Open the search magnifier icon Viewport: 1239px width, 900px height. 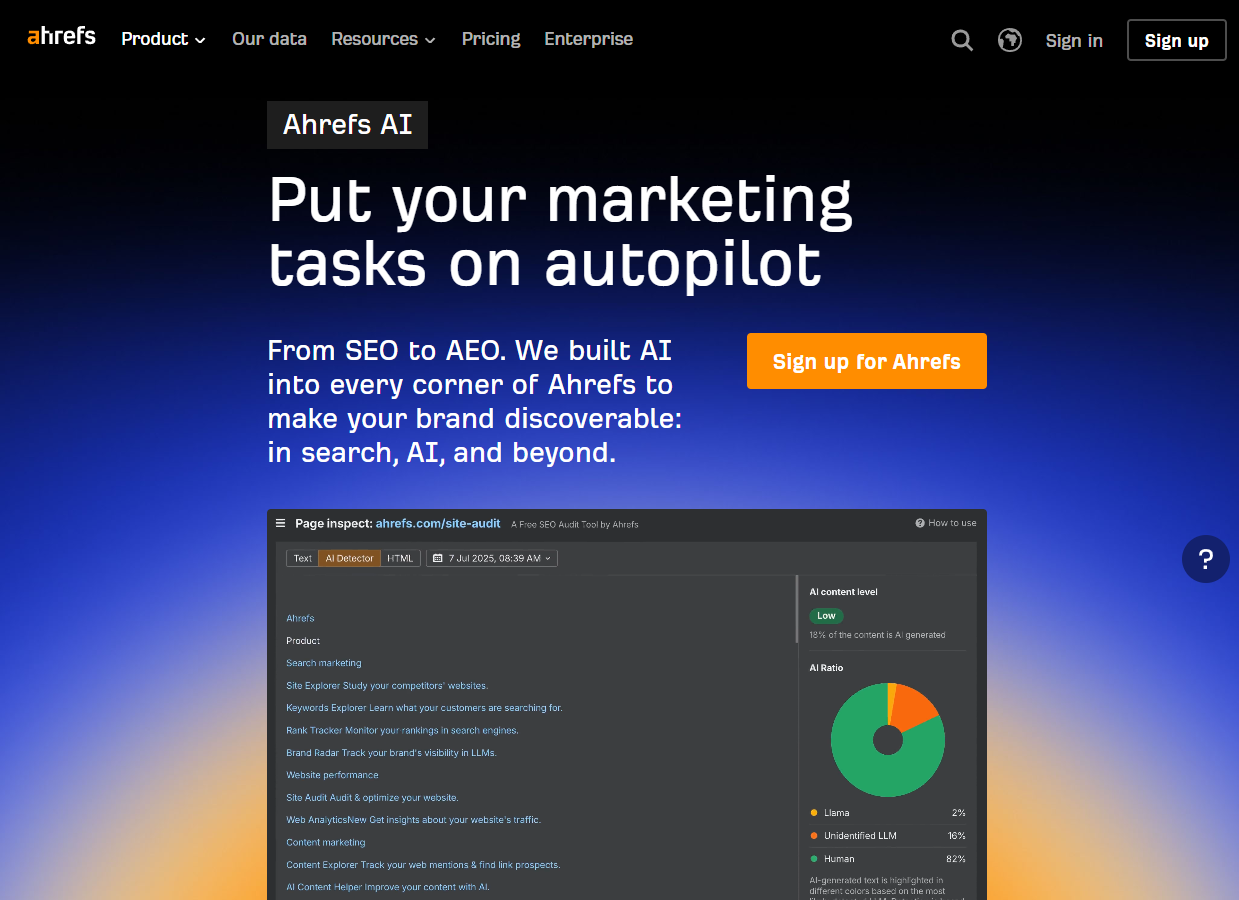(x=962, y=40)
